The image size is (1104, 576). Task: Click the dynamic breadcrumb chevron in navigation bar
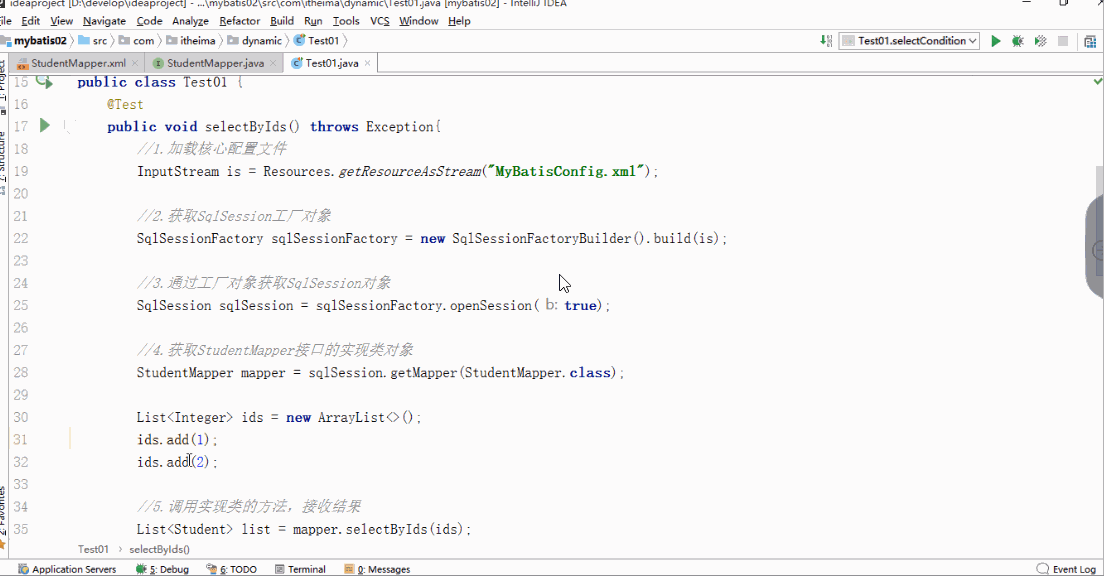[x=285, y=41]
